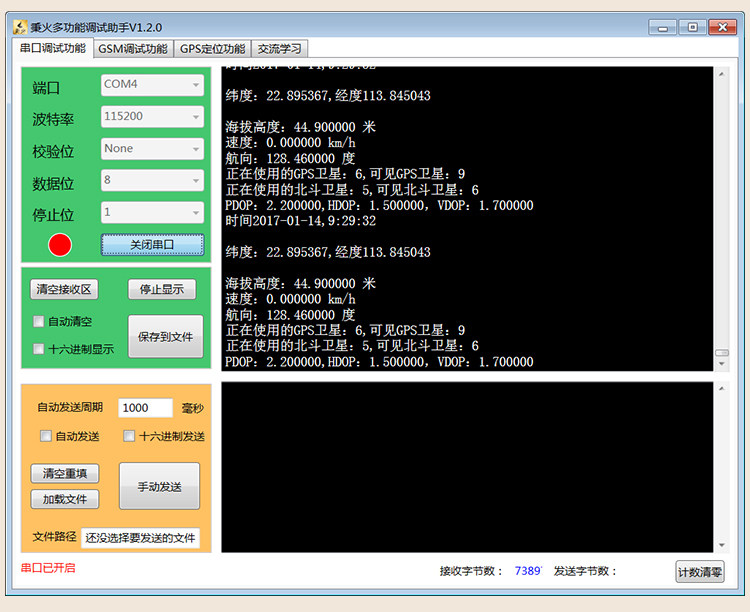Toggle the 十六进制显示 checkbox
Screen dimensions: 750x612
pos(39,349)
